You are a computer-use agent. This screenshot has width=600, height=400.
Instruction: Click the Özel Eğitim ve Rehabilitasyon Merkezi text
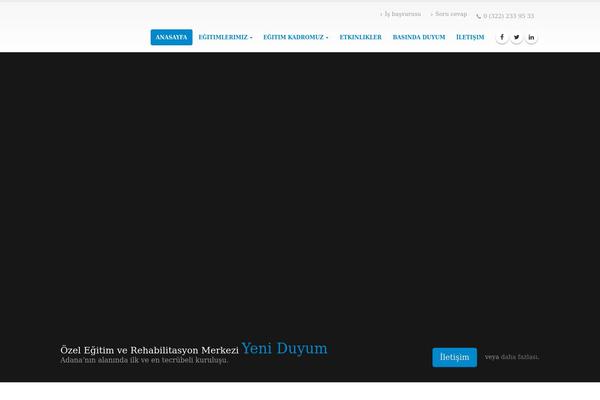149,350
